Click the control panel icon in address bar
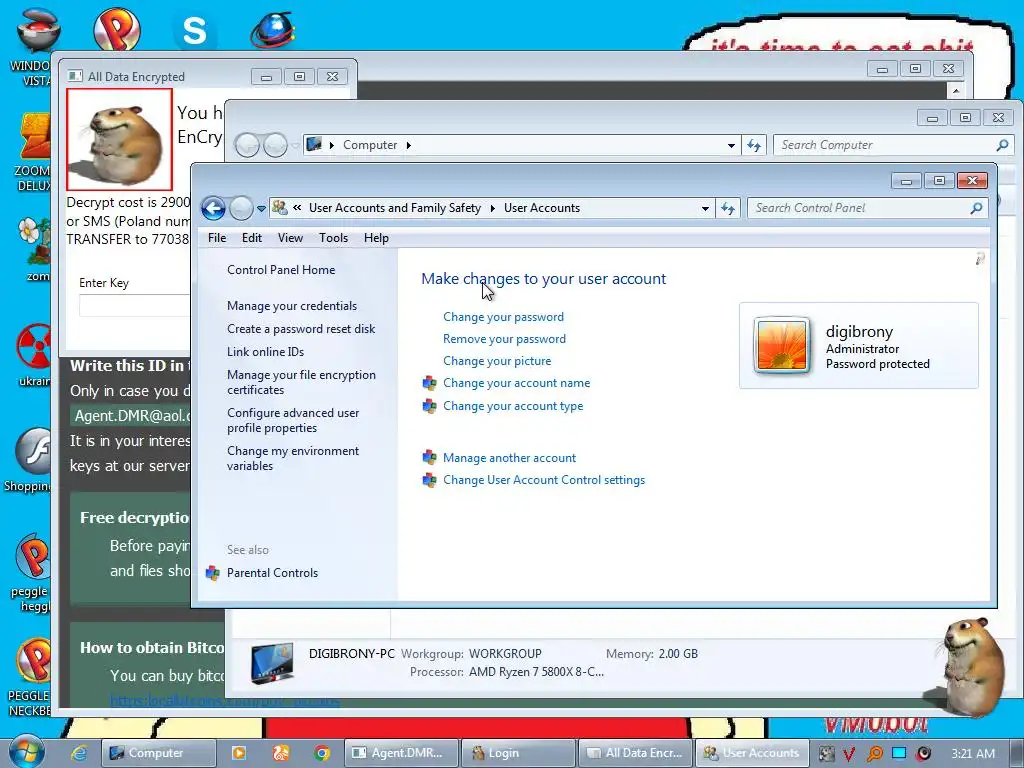 tap(280, 208)
